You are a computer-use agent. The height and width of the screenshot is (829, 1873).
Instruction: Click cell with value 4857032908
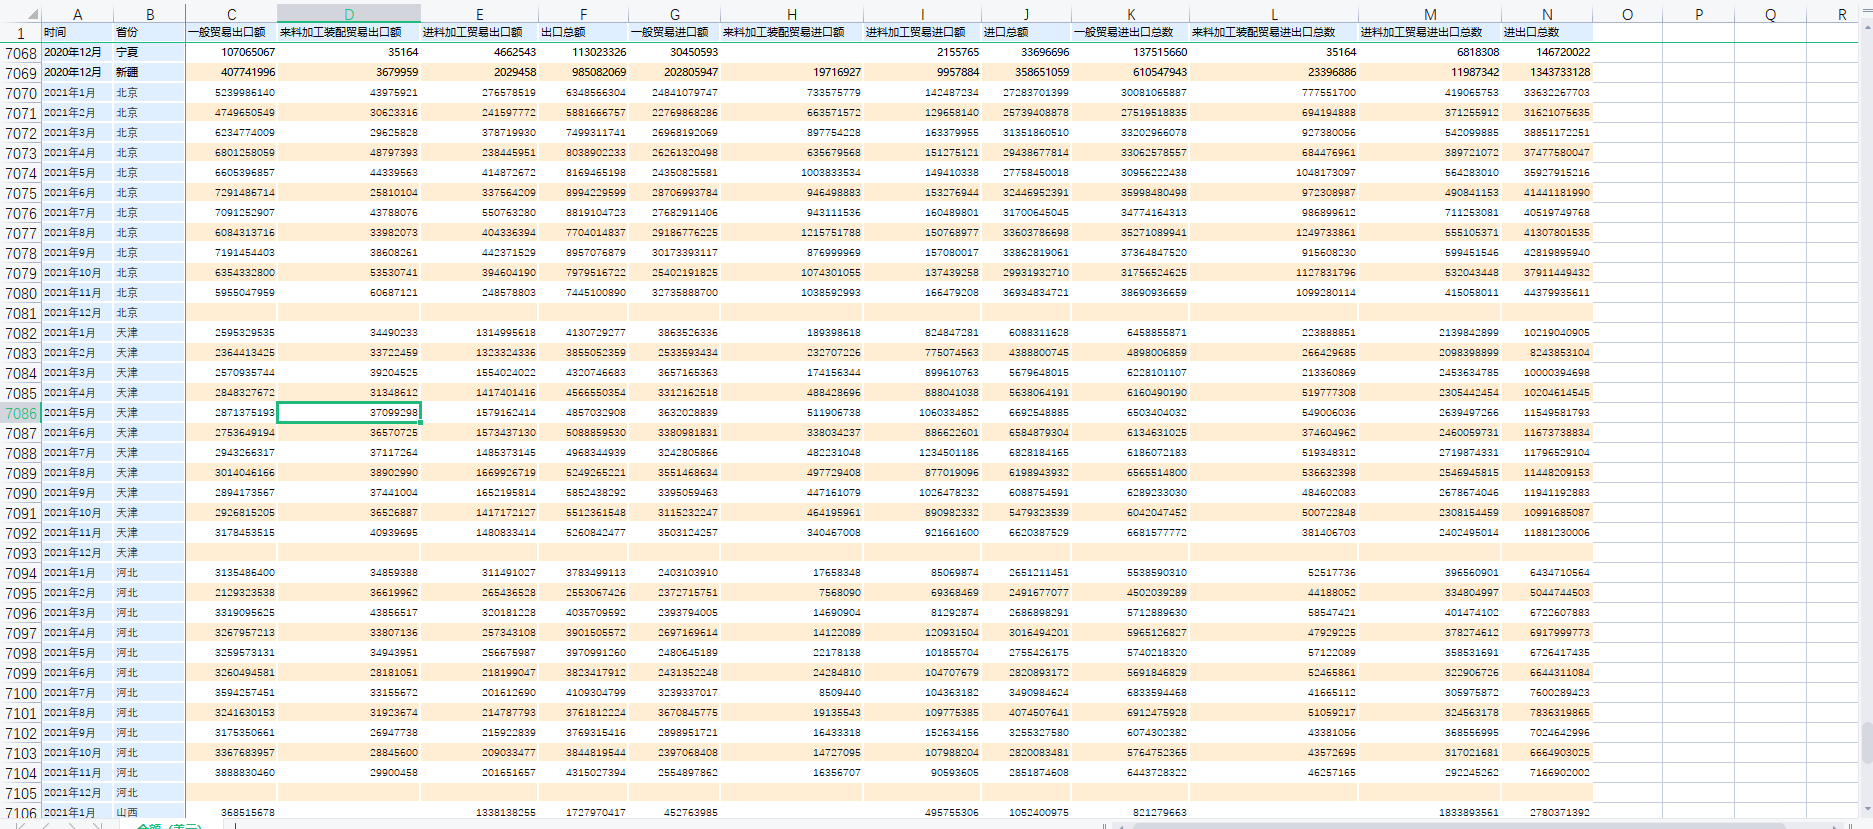583,412
